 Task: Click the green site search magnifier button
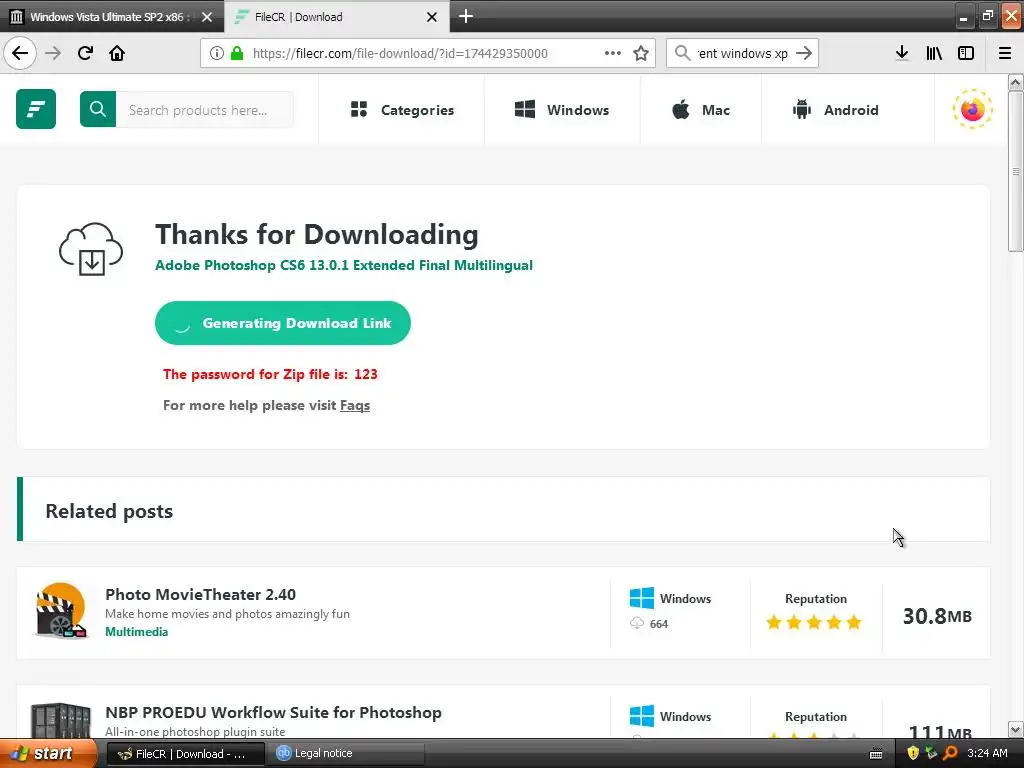[98, 109]
